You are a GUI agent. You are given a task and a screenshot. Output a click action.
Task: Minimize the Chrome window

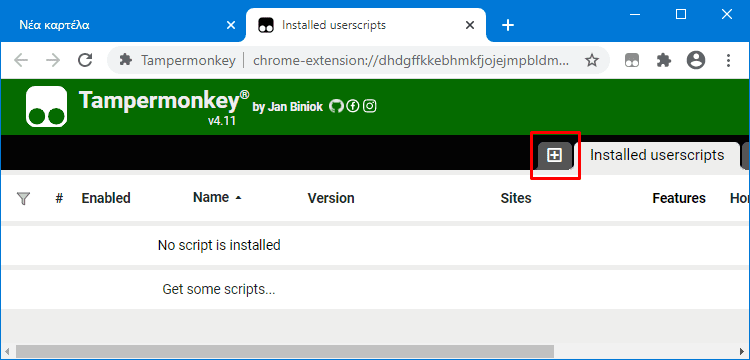[635, 14]
